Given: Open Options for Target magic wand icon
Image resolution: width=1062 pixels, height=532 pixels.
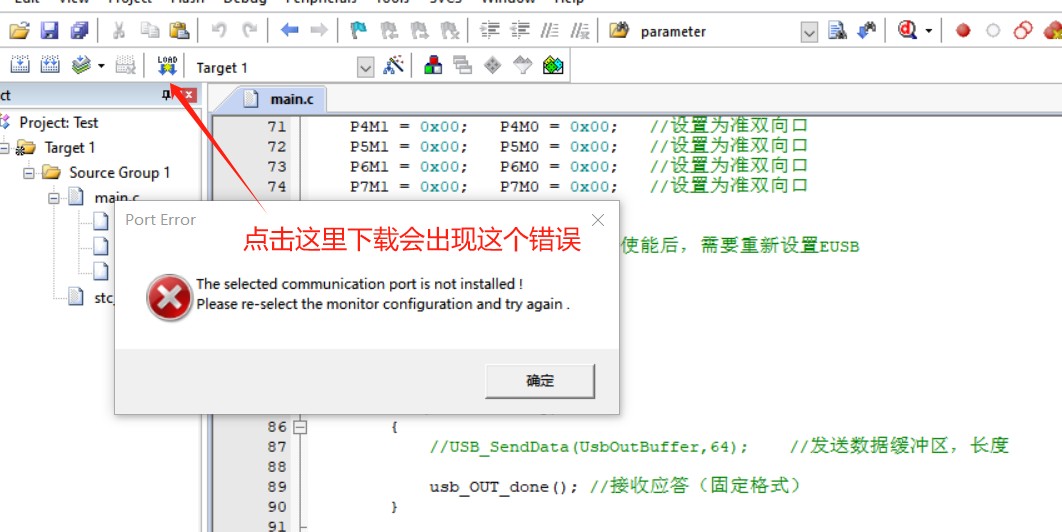Looking at the screenshot, I should [394, 66].
